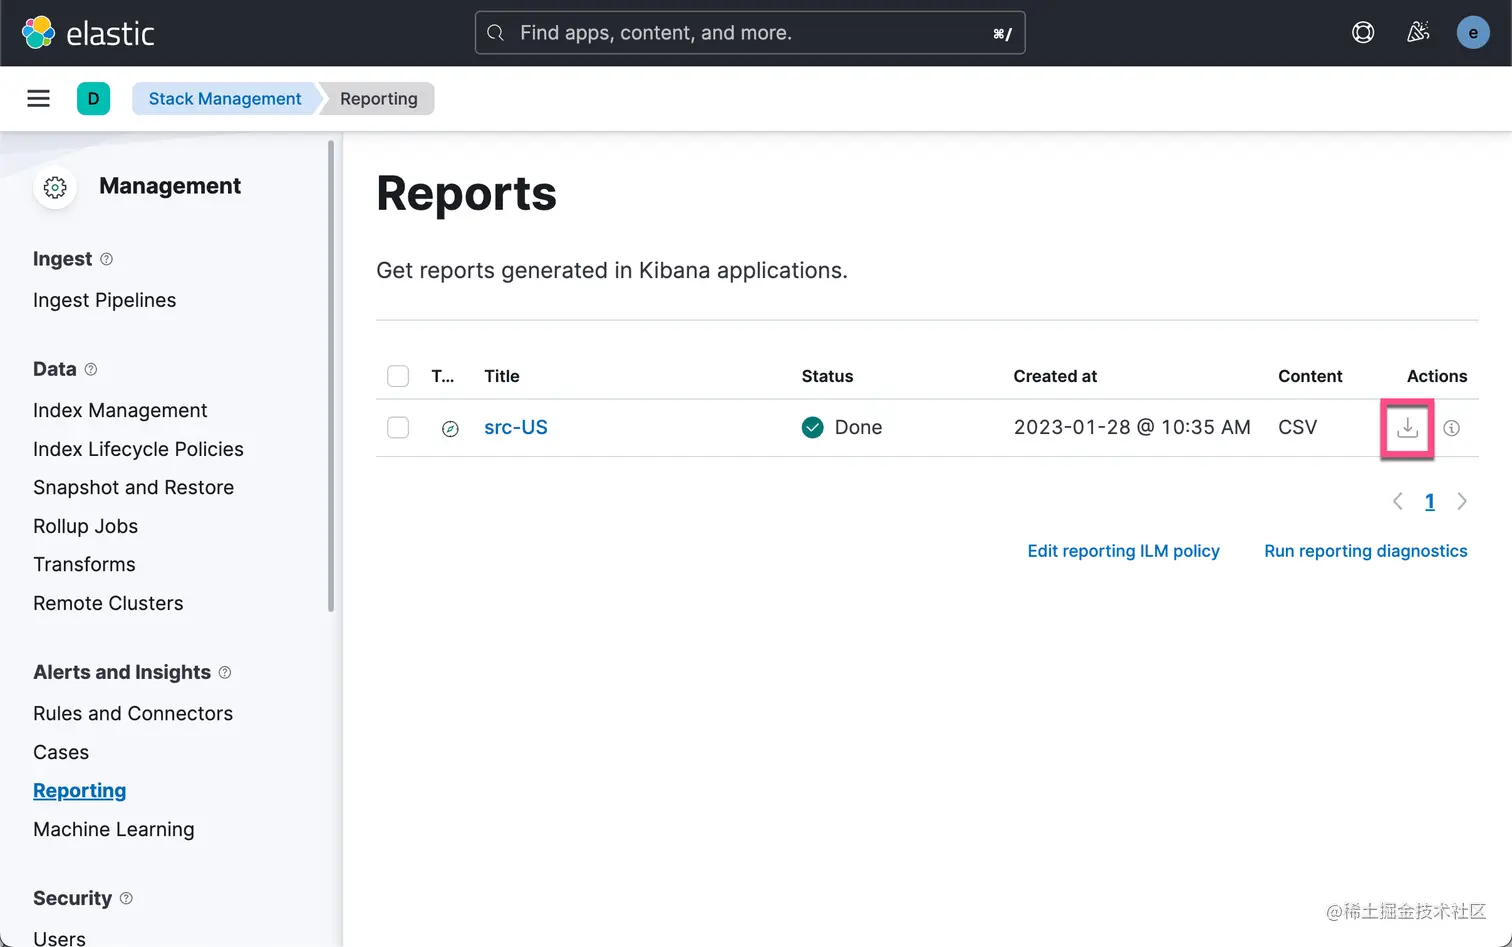Click the Reporting breadcrumb

pyautogui.click(x=379, y=98)
